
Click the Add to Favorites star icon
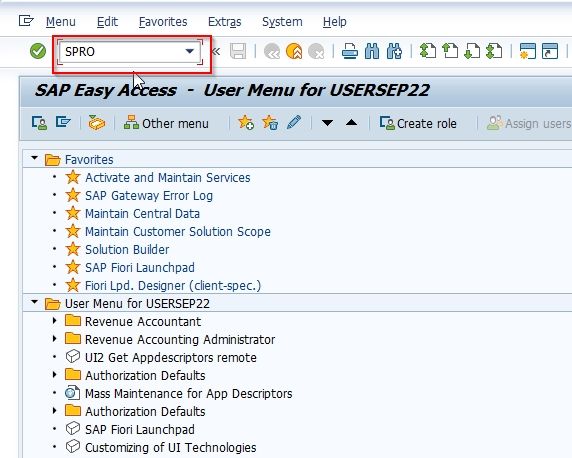[246, 123]
